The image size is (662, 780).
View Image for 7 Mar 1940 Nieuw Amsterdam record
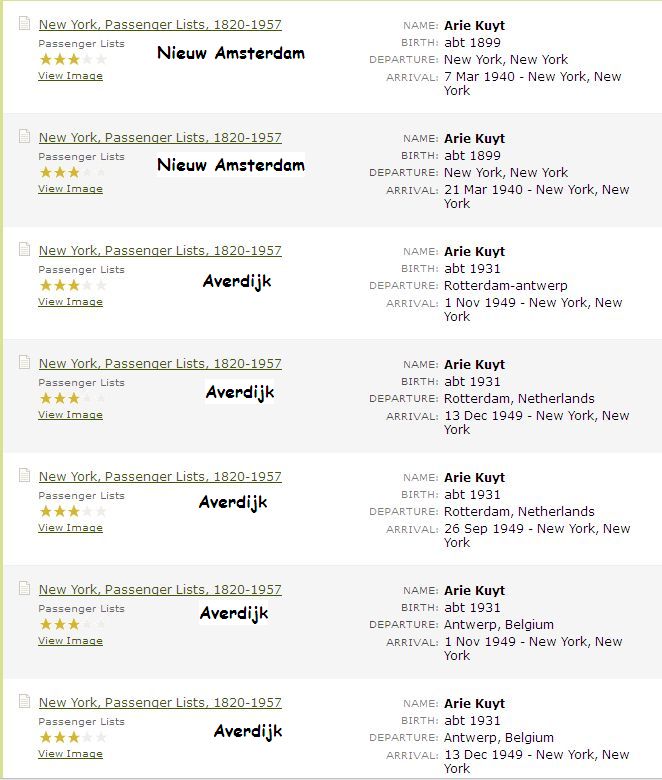click(70, 76)
